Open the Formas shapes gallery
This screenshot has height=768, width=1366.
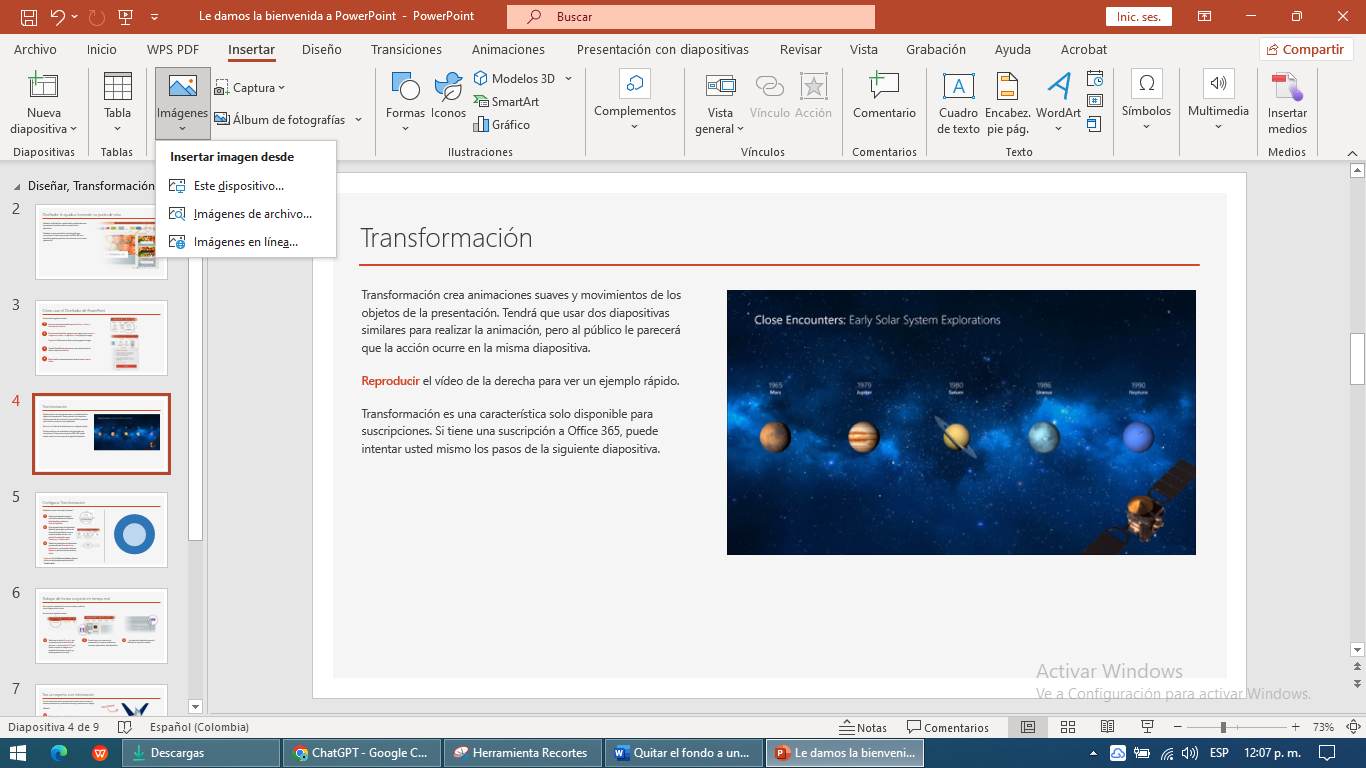pos(405,88)
